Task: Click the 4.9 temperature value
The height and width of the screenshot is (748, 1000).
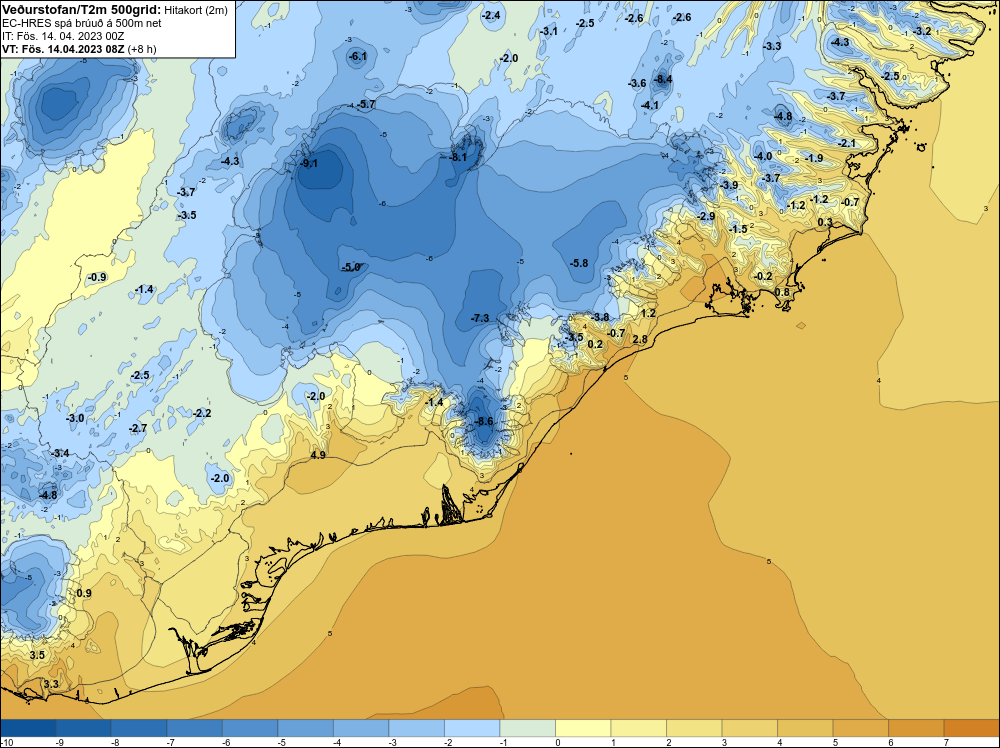Action: pos(318,455)
